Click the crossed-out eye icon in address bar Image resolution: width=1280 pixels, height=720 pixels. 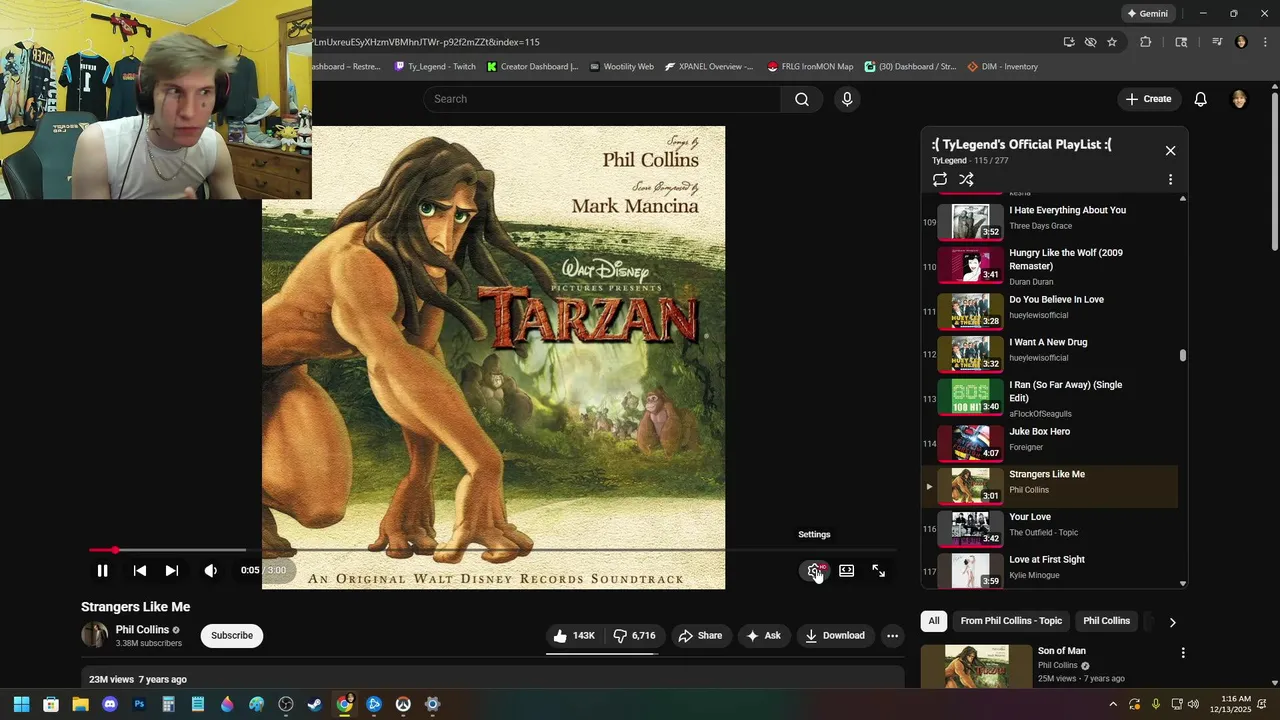pyautogui.click(x=1091, y=42)
